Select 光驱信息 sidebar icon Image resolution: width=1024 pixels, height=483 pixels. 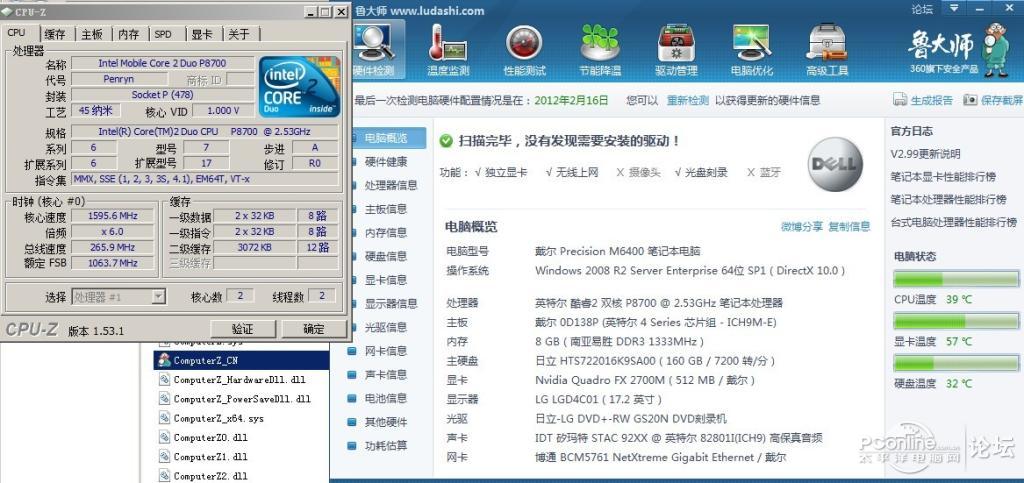353,327
